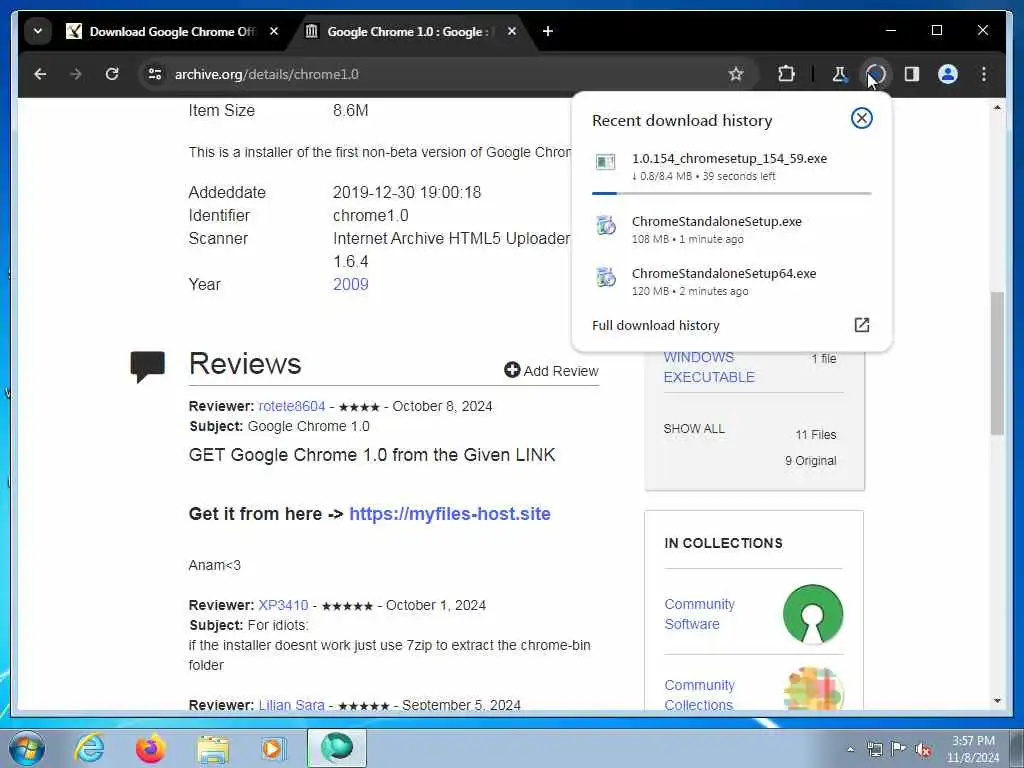Click the Full download history label

click(656, 325)
